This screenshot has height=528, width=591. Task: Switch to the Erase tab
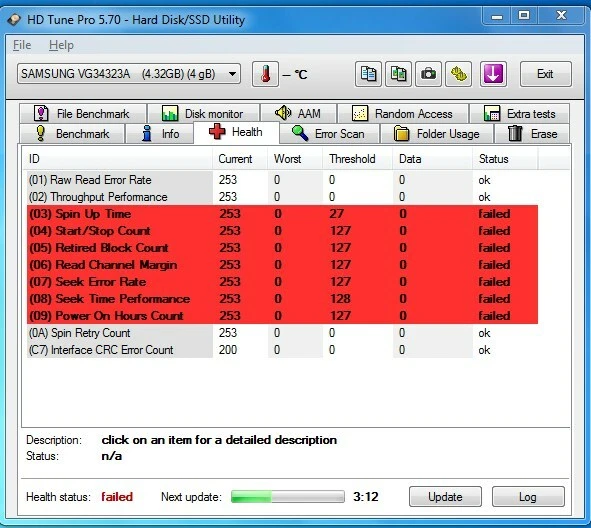pos(532,134)
